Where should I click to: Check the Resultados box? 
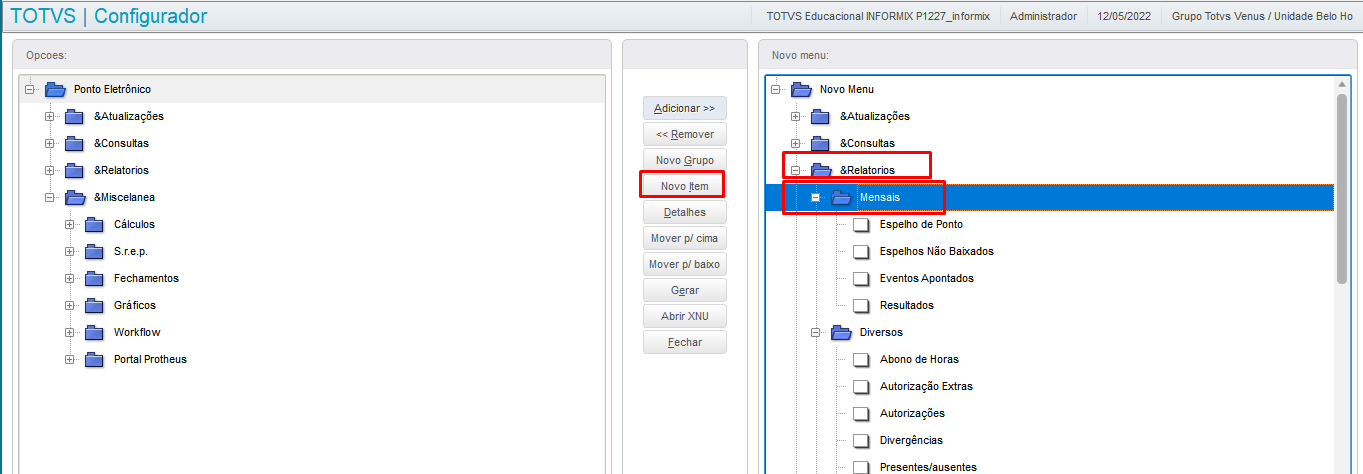click(x=861, y=305)
